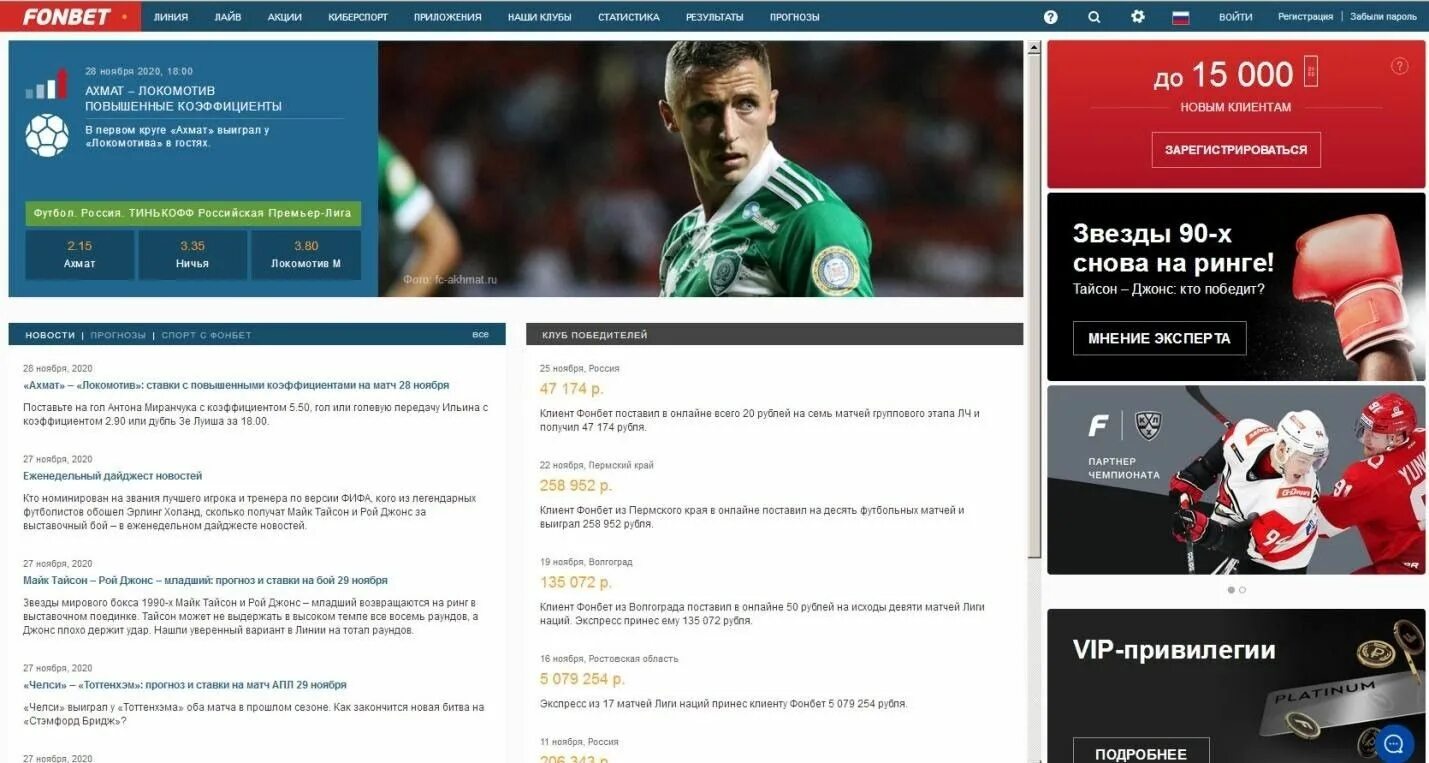
Task: Click the АХМАТ – ЛОКОМОТИВ match title
Action: [x=150, y=90]
